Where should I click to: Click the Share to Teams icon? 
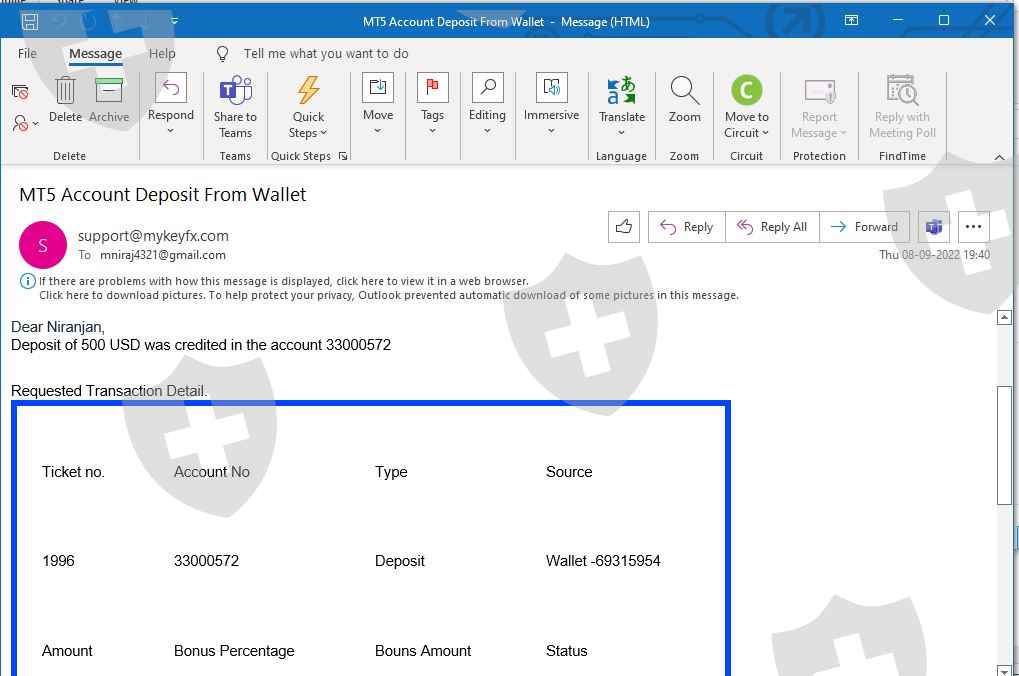click(x=235, y=92)
